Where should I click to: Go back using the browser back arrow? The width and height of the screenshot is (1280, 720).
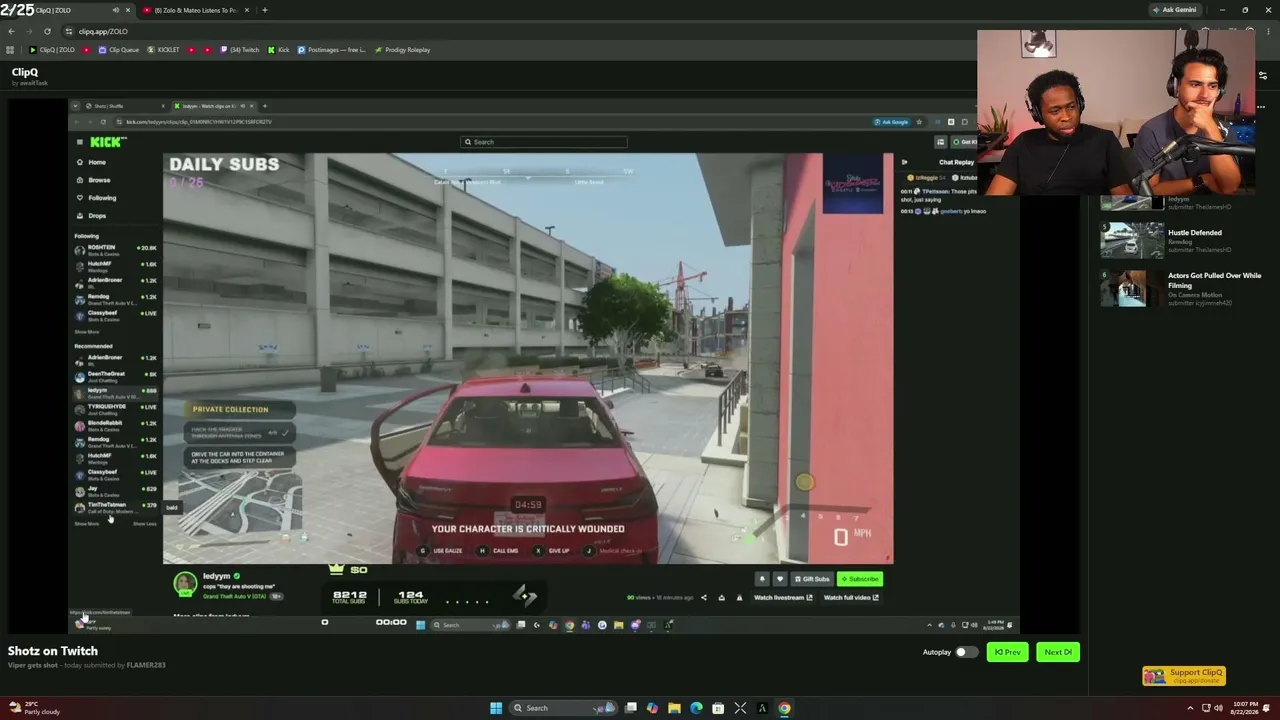(x=11, y=31)
